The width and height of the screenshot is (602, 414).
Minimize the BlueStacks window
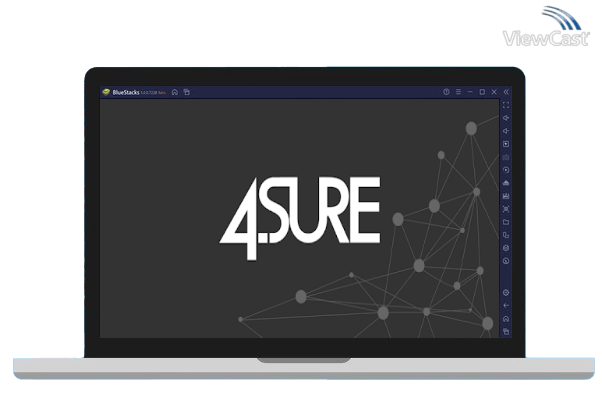point(470,92)
